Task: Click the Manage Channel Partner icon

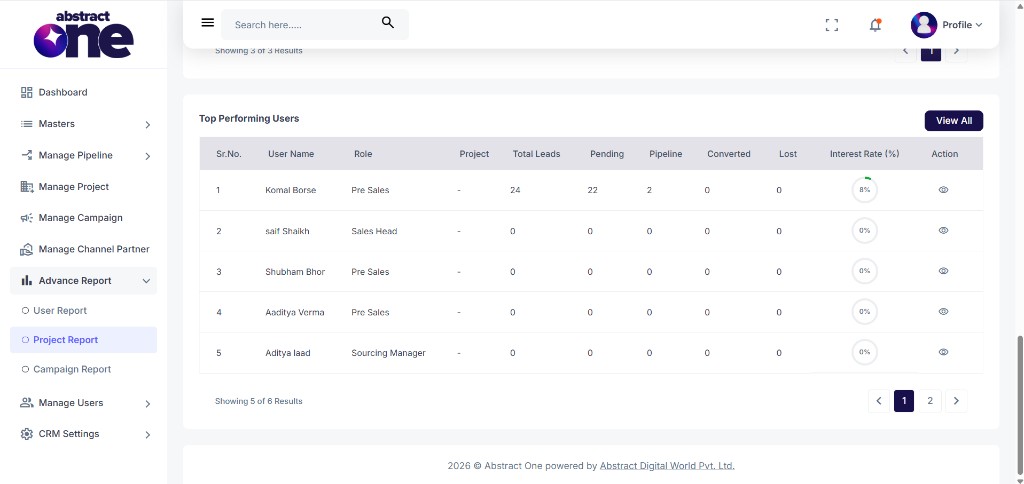Action: (x=27, y=250)
